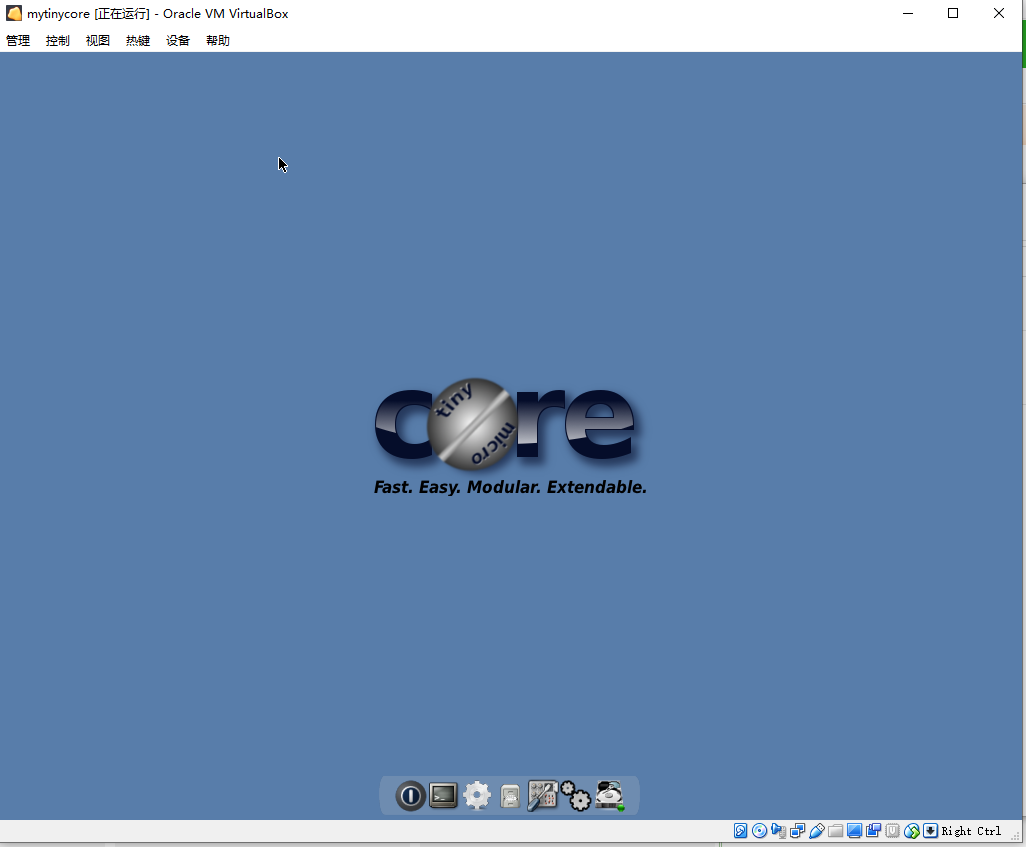
Task: Click the double-gears run icon on the dock
Action: point(577,796)
